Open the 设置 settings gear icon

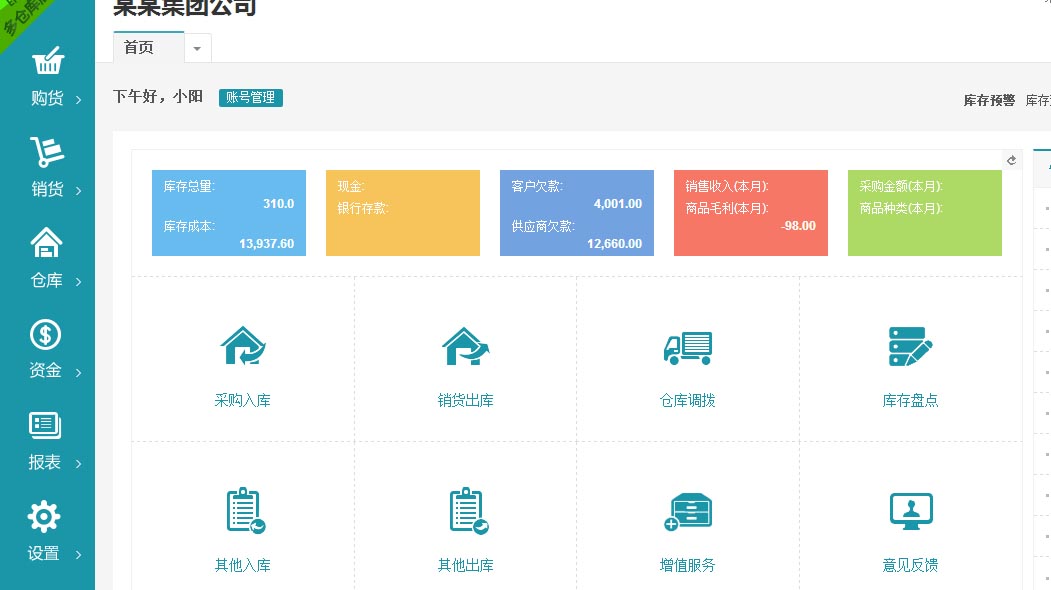(44, 516)
